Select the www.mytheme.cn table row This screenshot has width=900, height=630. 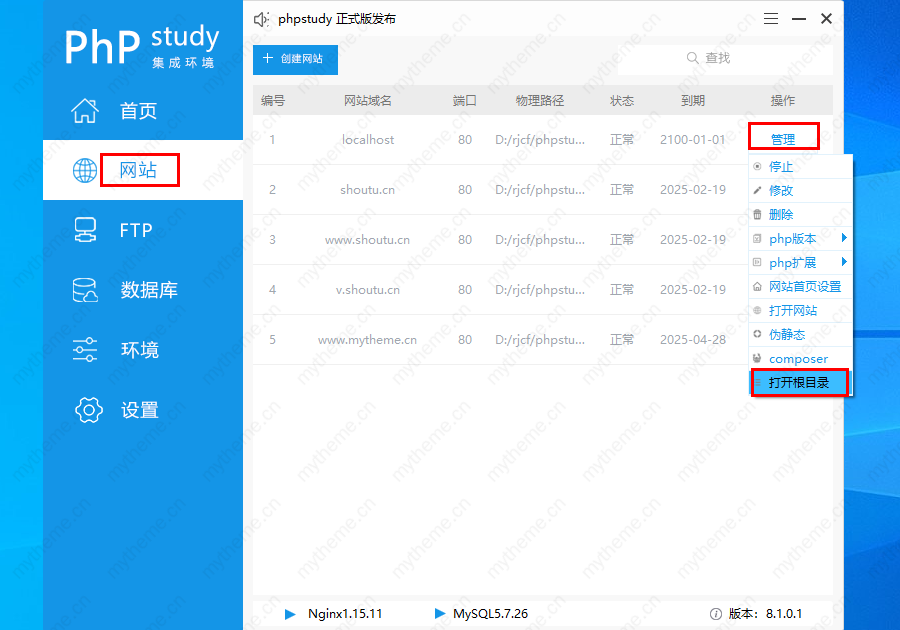tap(500, 340)
